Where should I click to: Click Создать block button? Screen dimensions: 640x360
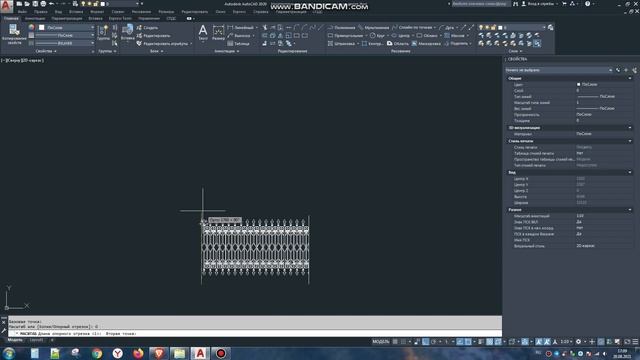[147, 27]
